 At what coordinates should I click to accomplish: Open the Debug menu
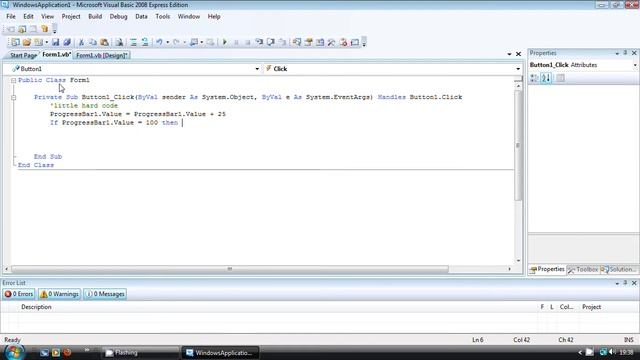(118, 16)
